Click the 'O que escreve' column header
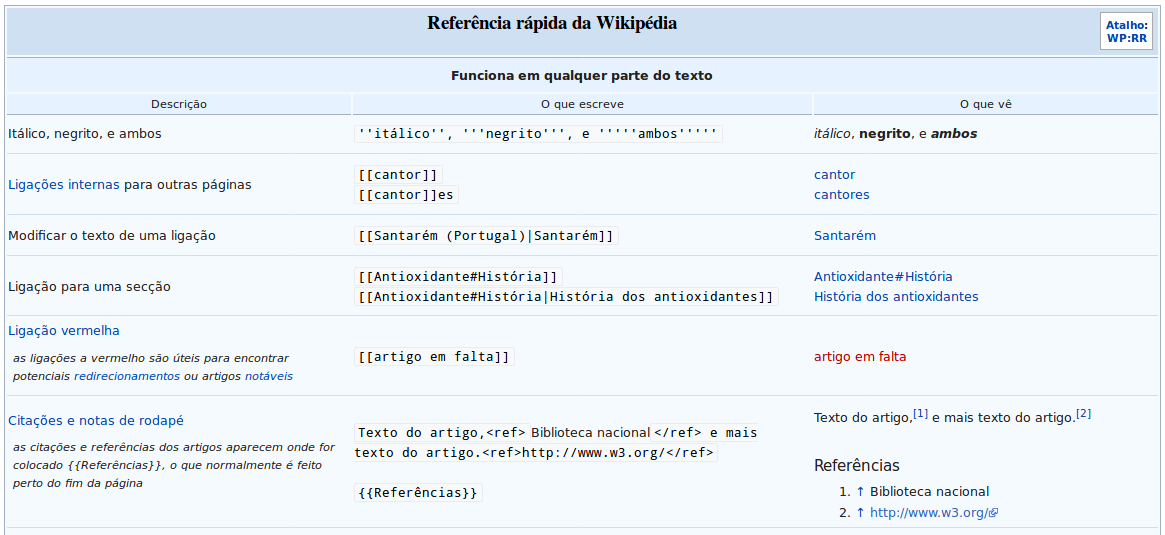 [x=582, y=105]
